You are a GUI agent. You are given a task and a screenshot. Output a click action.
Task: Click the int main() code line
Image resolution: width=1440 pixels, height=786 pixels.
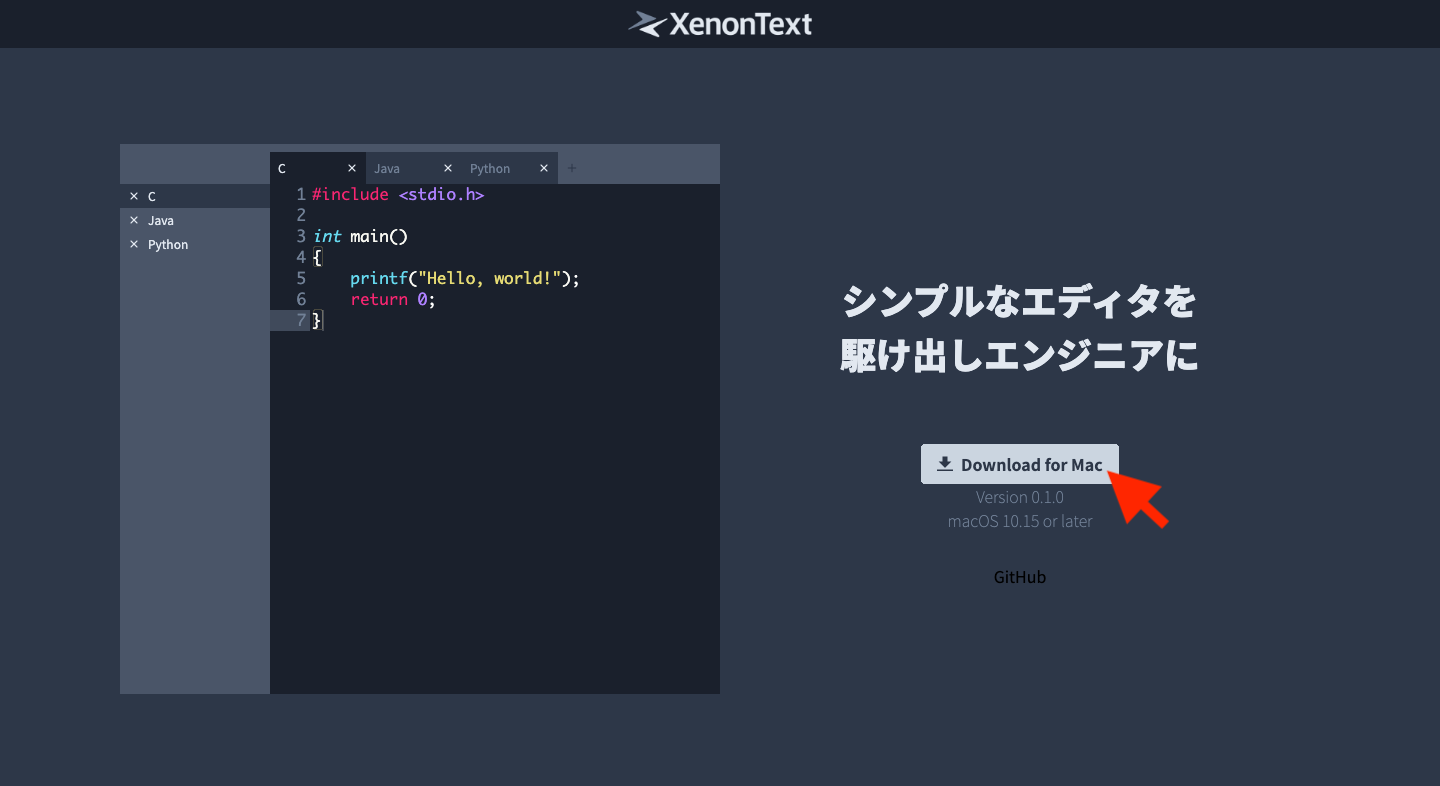click(x=361, y=236)
